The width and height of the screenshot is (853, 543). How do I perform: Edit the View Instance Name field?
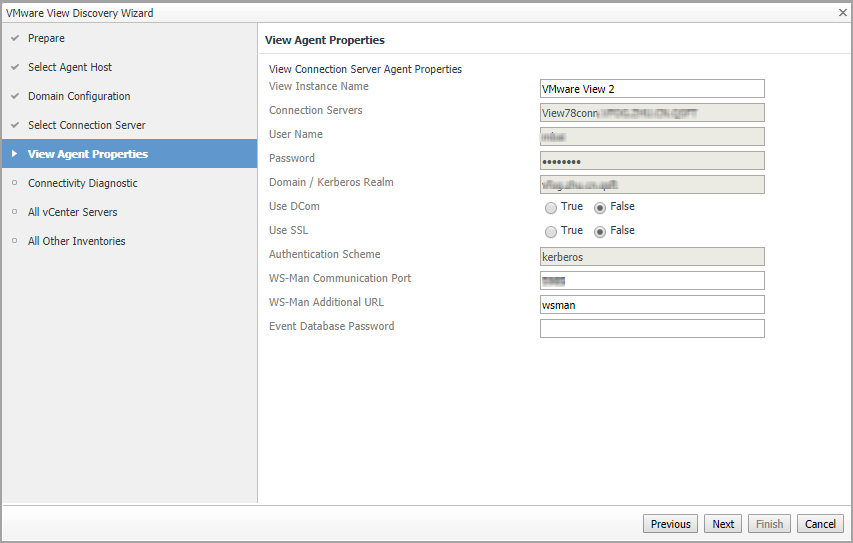pyautogui.click(x=651, y=89)
